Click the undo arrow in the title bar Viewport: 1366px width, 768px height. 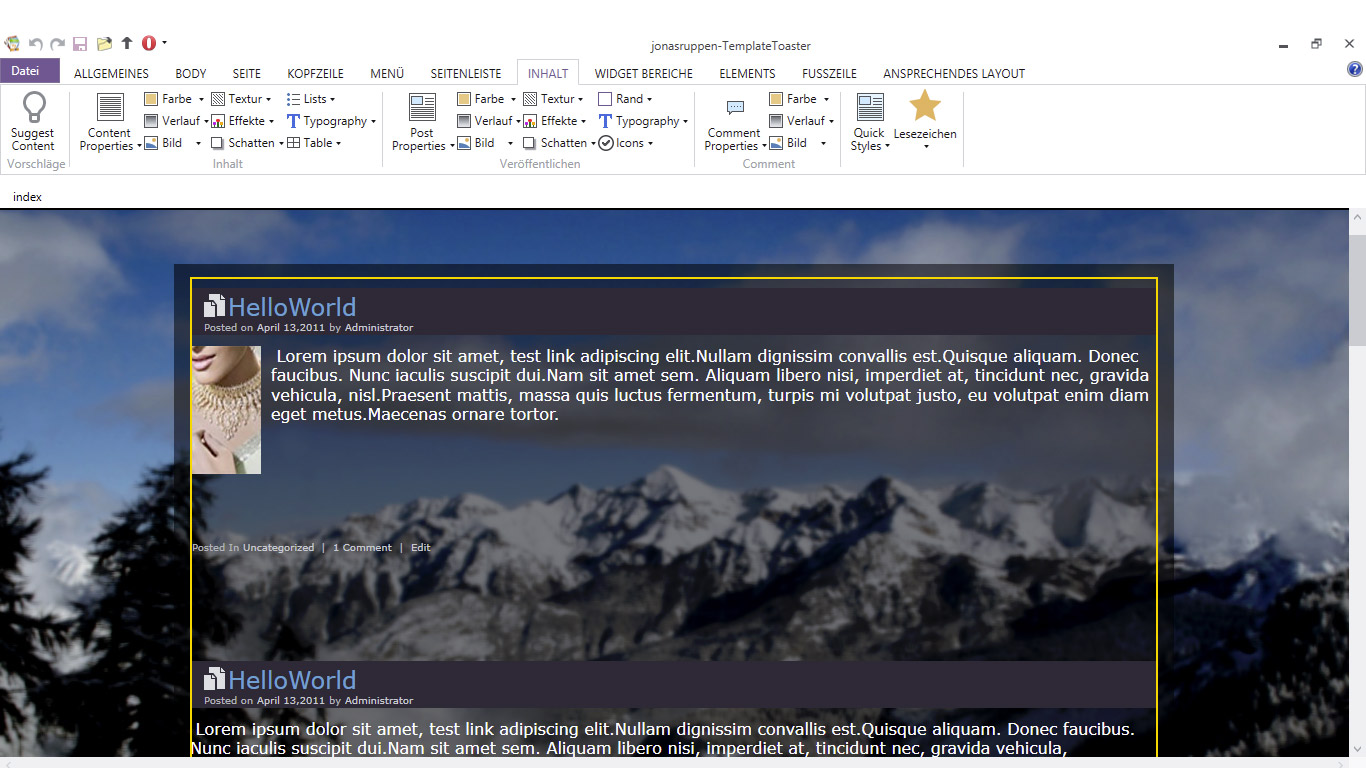click(x=36, y=44)
